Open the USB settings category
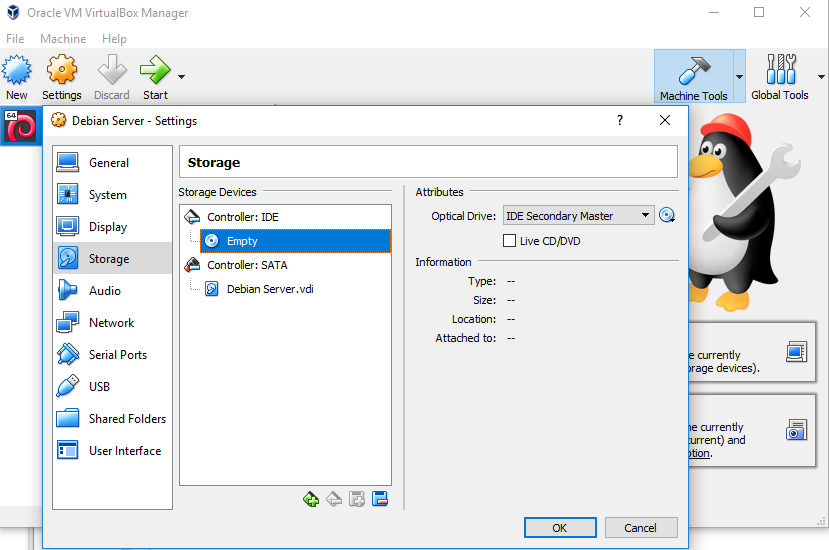The height and width of the screenshot is (550, 829). pyautogui.click(x=112, y=387)
